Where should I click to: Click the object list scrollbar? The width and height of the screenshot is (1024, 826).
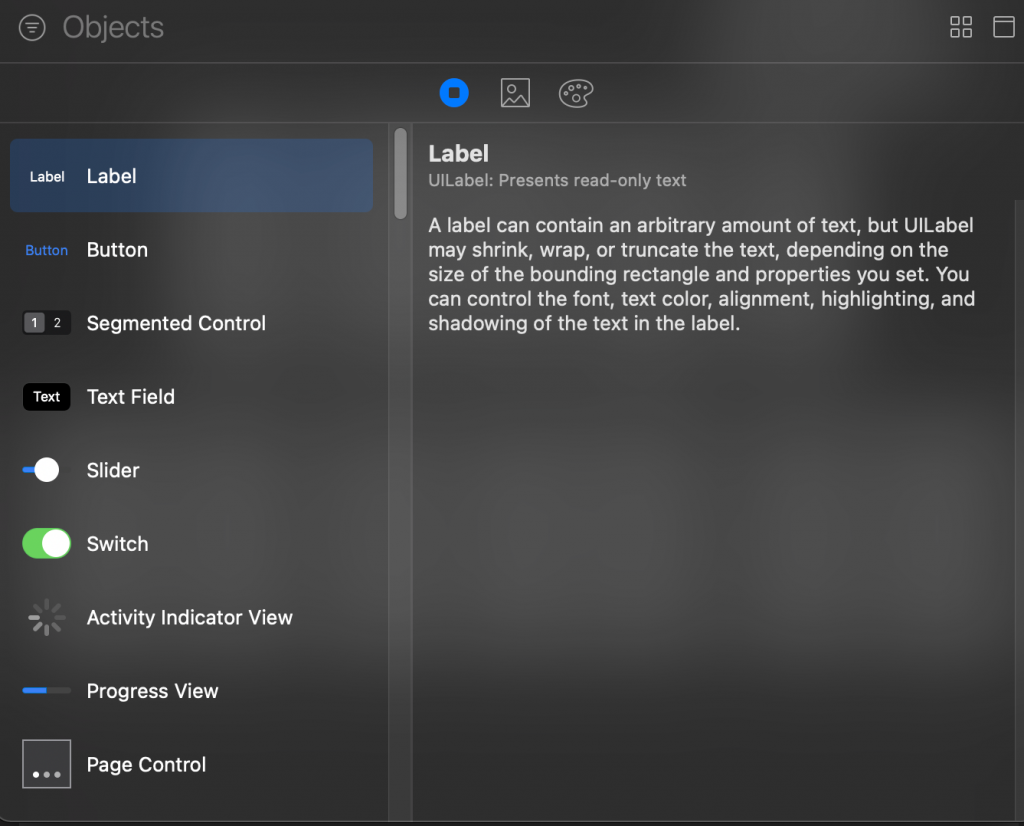coord(400,173)
